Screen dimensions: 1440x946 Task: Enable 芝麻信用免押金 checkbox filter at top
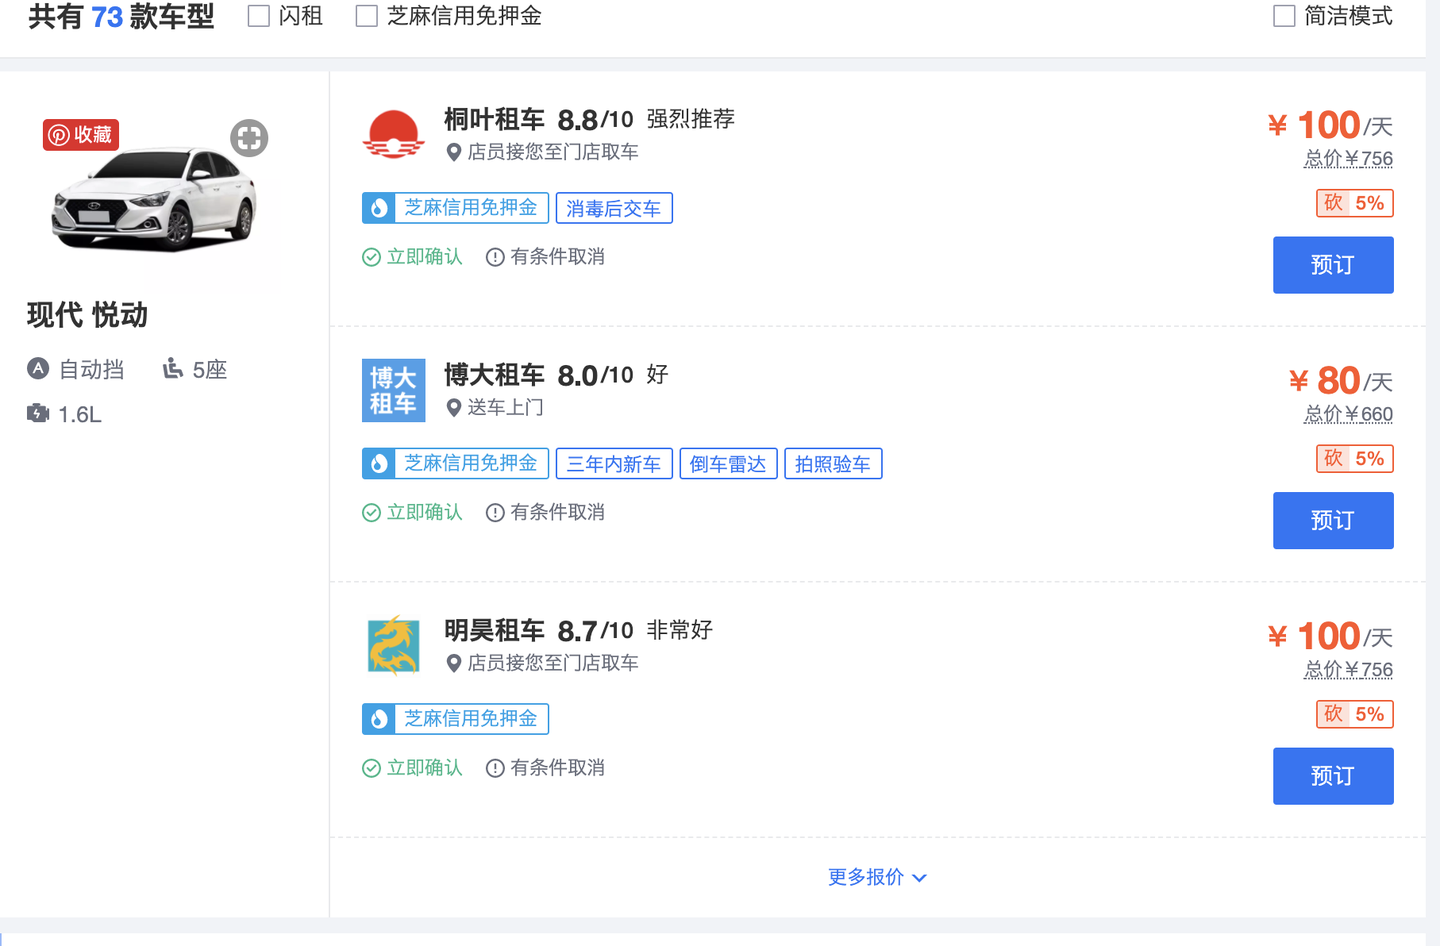pos(367,16)
